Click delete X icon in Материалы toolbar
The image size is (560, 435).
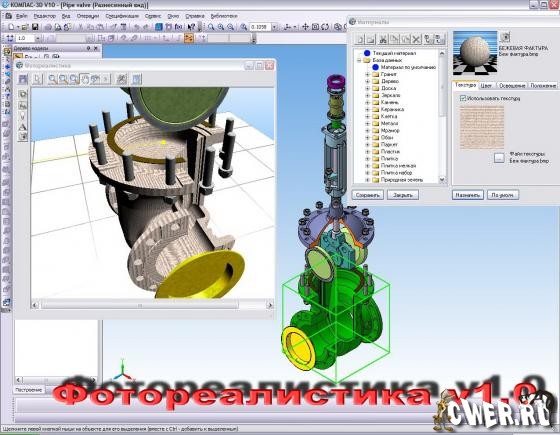point(416,39)
